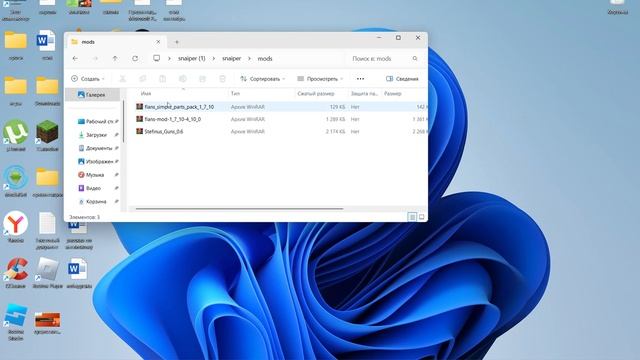This screenshot has width=640, height=360.
Task: Open Загрузки in the sidebar
Action: (96, 135)
